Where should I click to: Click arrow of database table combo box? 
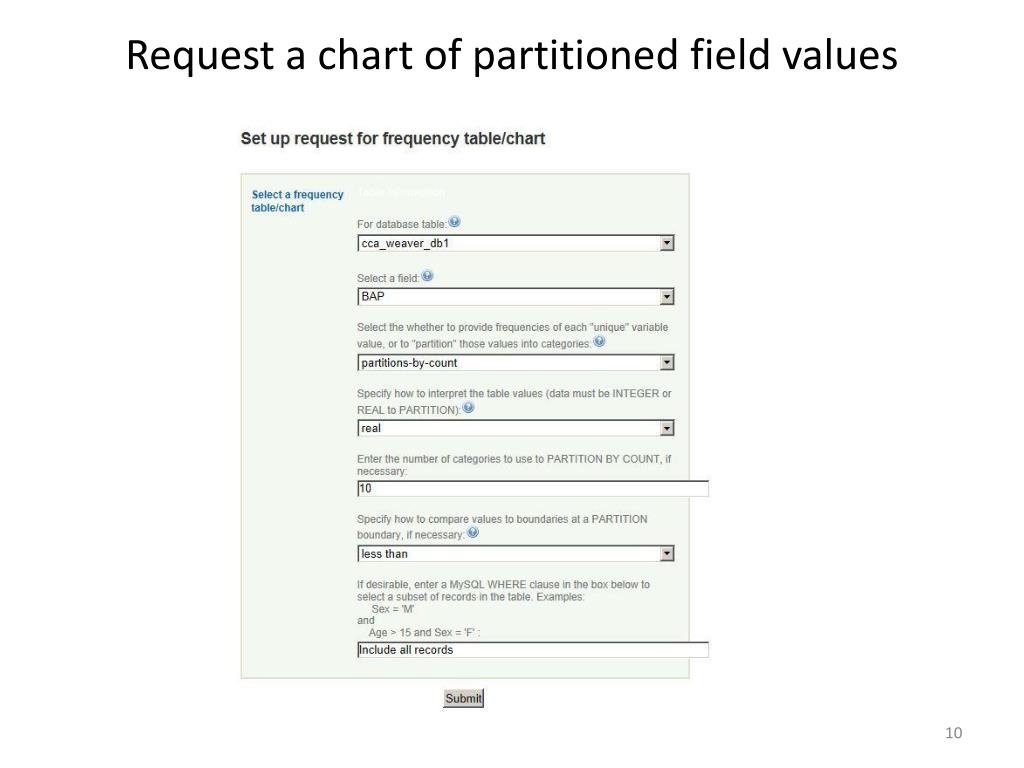click(666, 244)
